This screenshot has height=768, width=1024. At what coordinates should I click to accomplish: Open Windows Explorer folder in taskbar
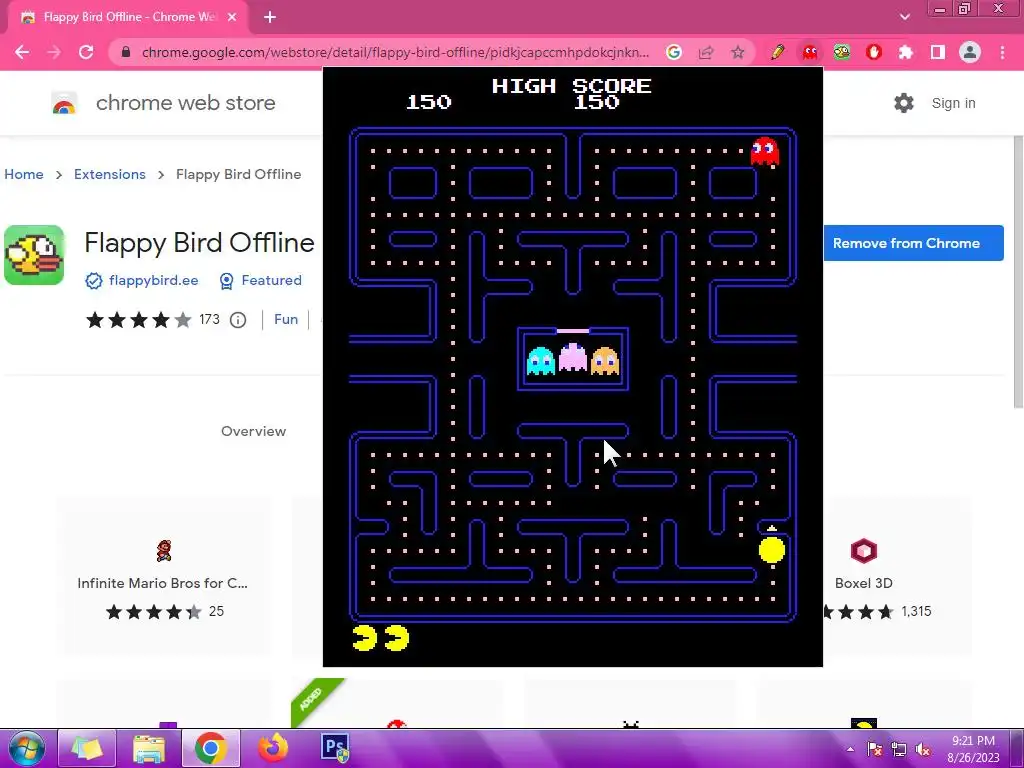[149, 748]
